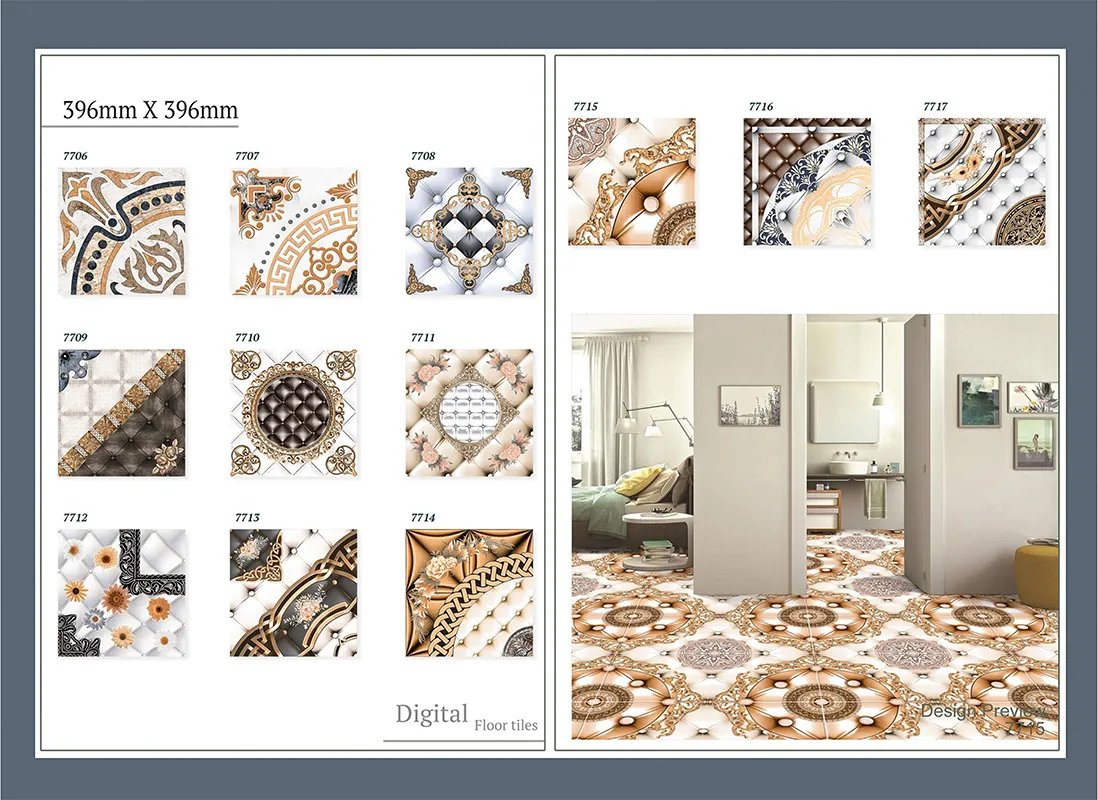Choose the 7717 white tufted tile thumbnail
Viewport: 1098px width, 800px height.
pyautogui.click(x=982, y=182)
